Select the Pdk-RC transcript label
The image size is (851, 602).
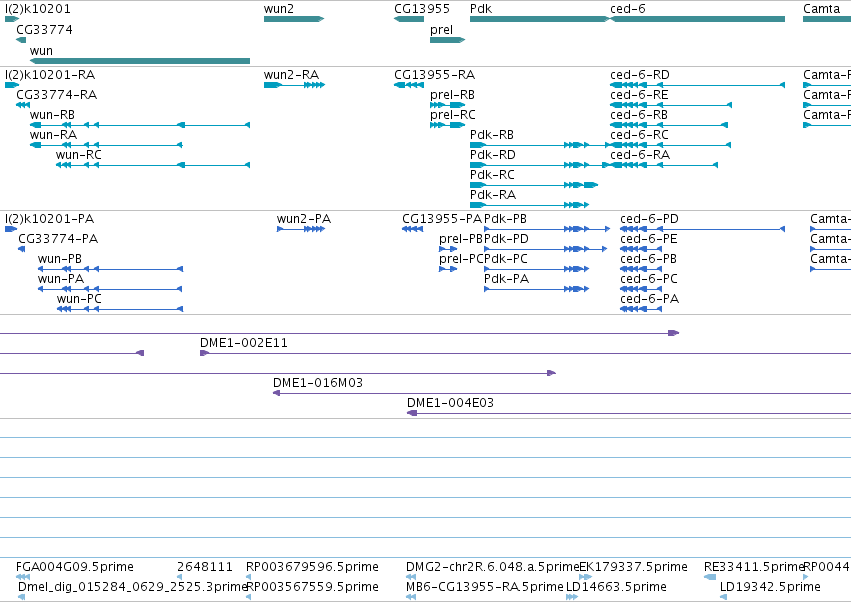point(492,175)
